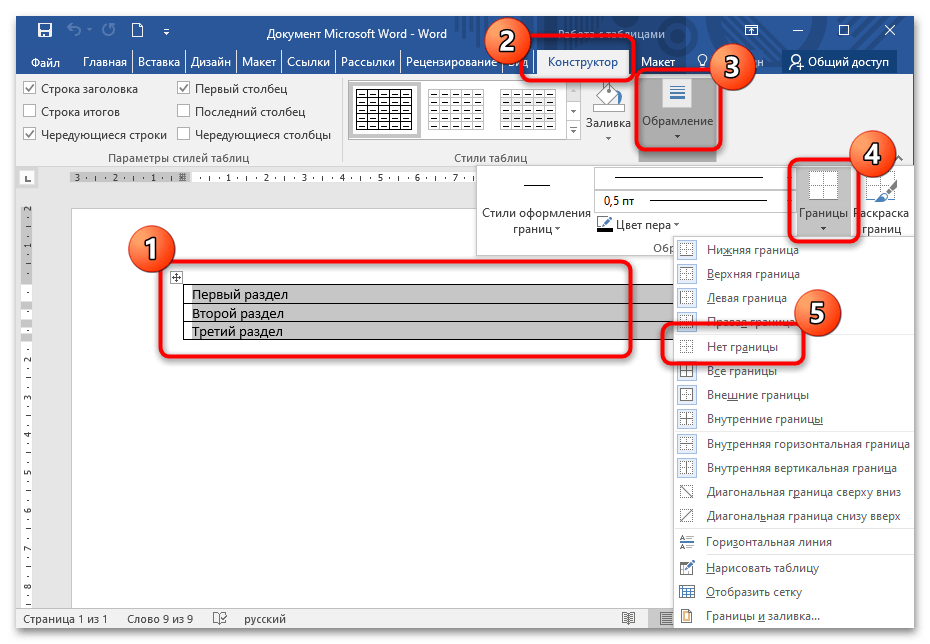This screenshot has height=644, width=930.
Task: Select the third table style thumbnail
Action: tap(527, 110)
